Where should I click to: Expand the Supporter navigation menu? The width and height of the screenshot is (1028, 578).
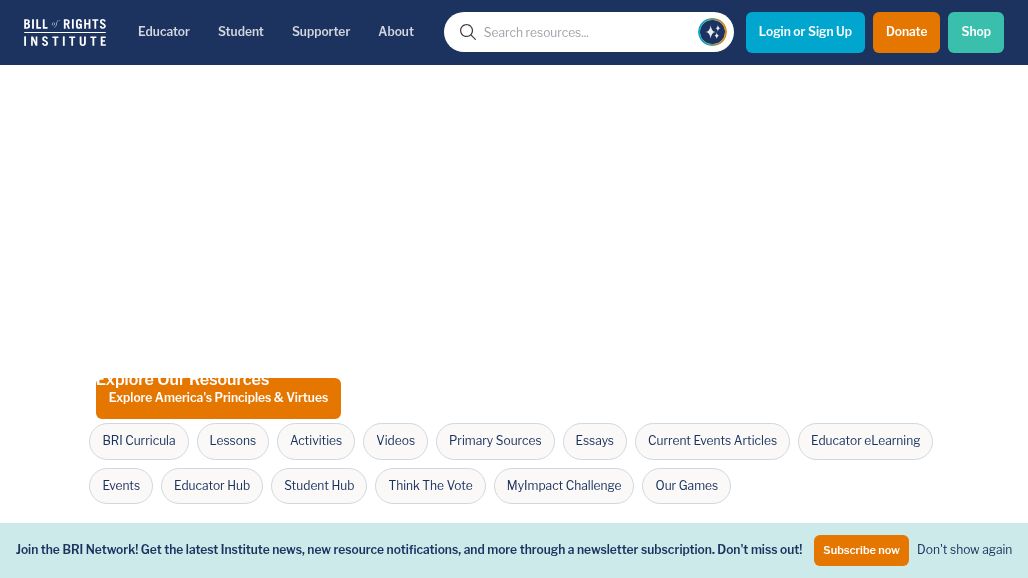click(321, 31)
